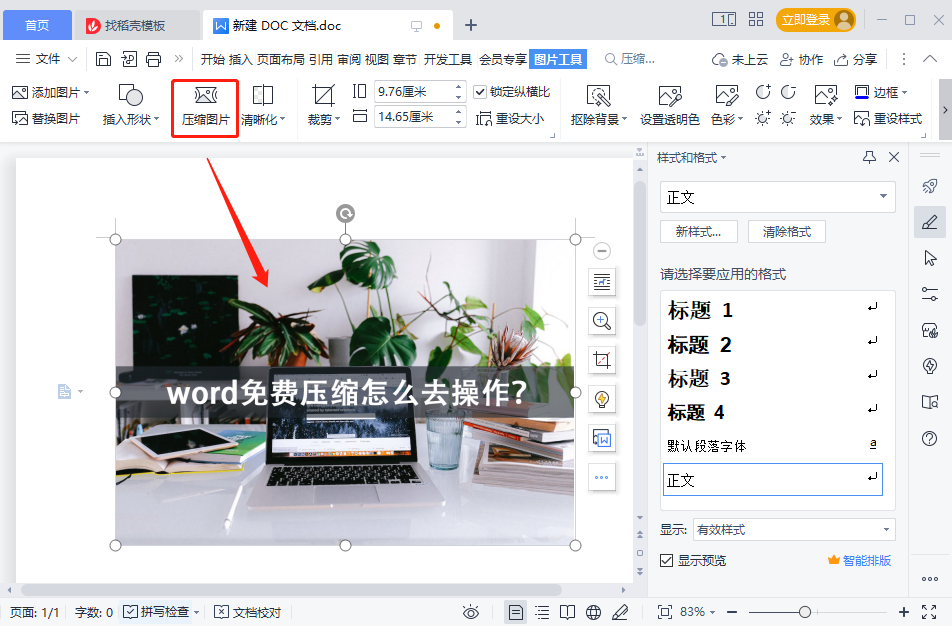The image size is (952, 626).
Task: Click Remove Background (抠除背景)
Action: pyautogui.click(x=598, y=105)
